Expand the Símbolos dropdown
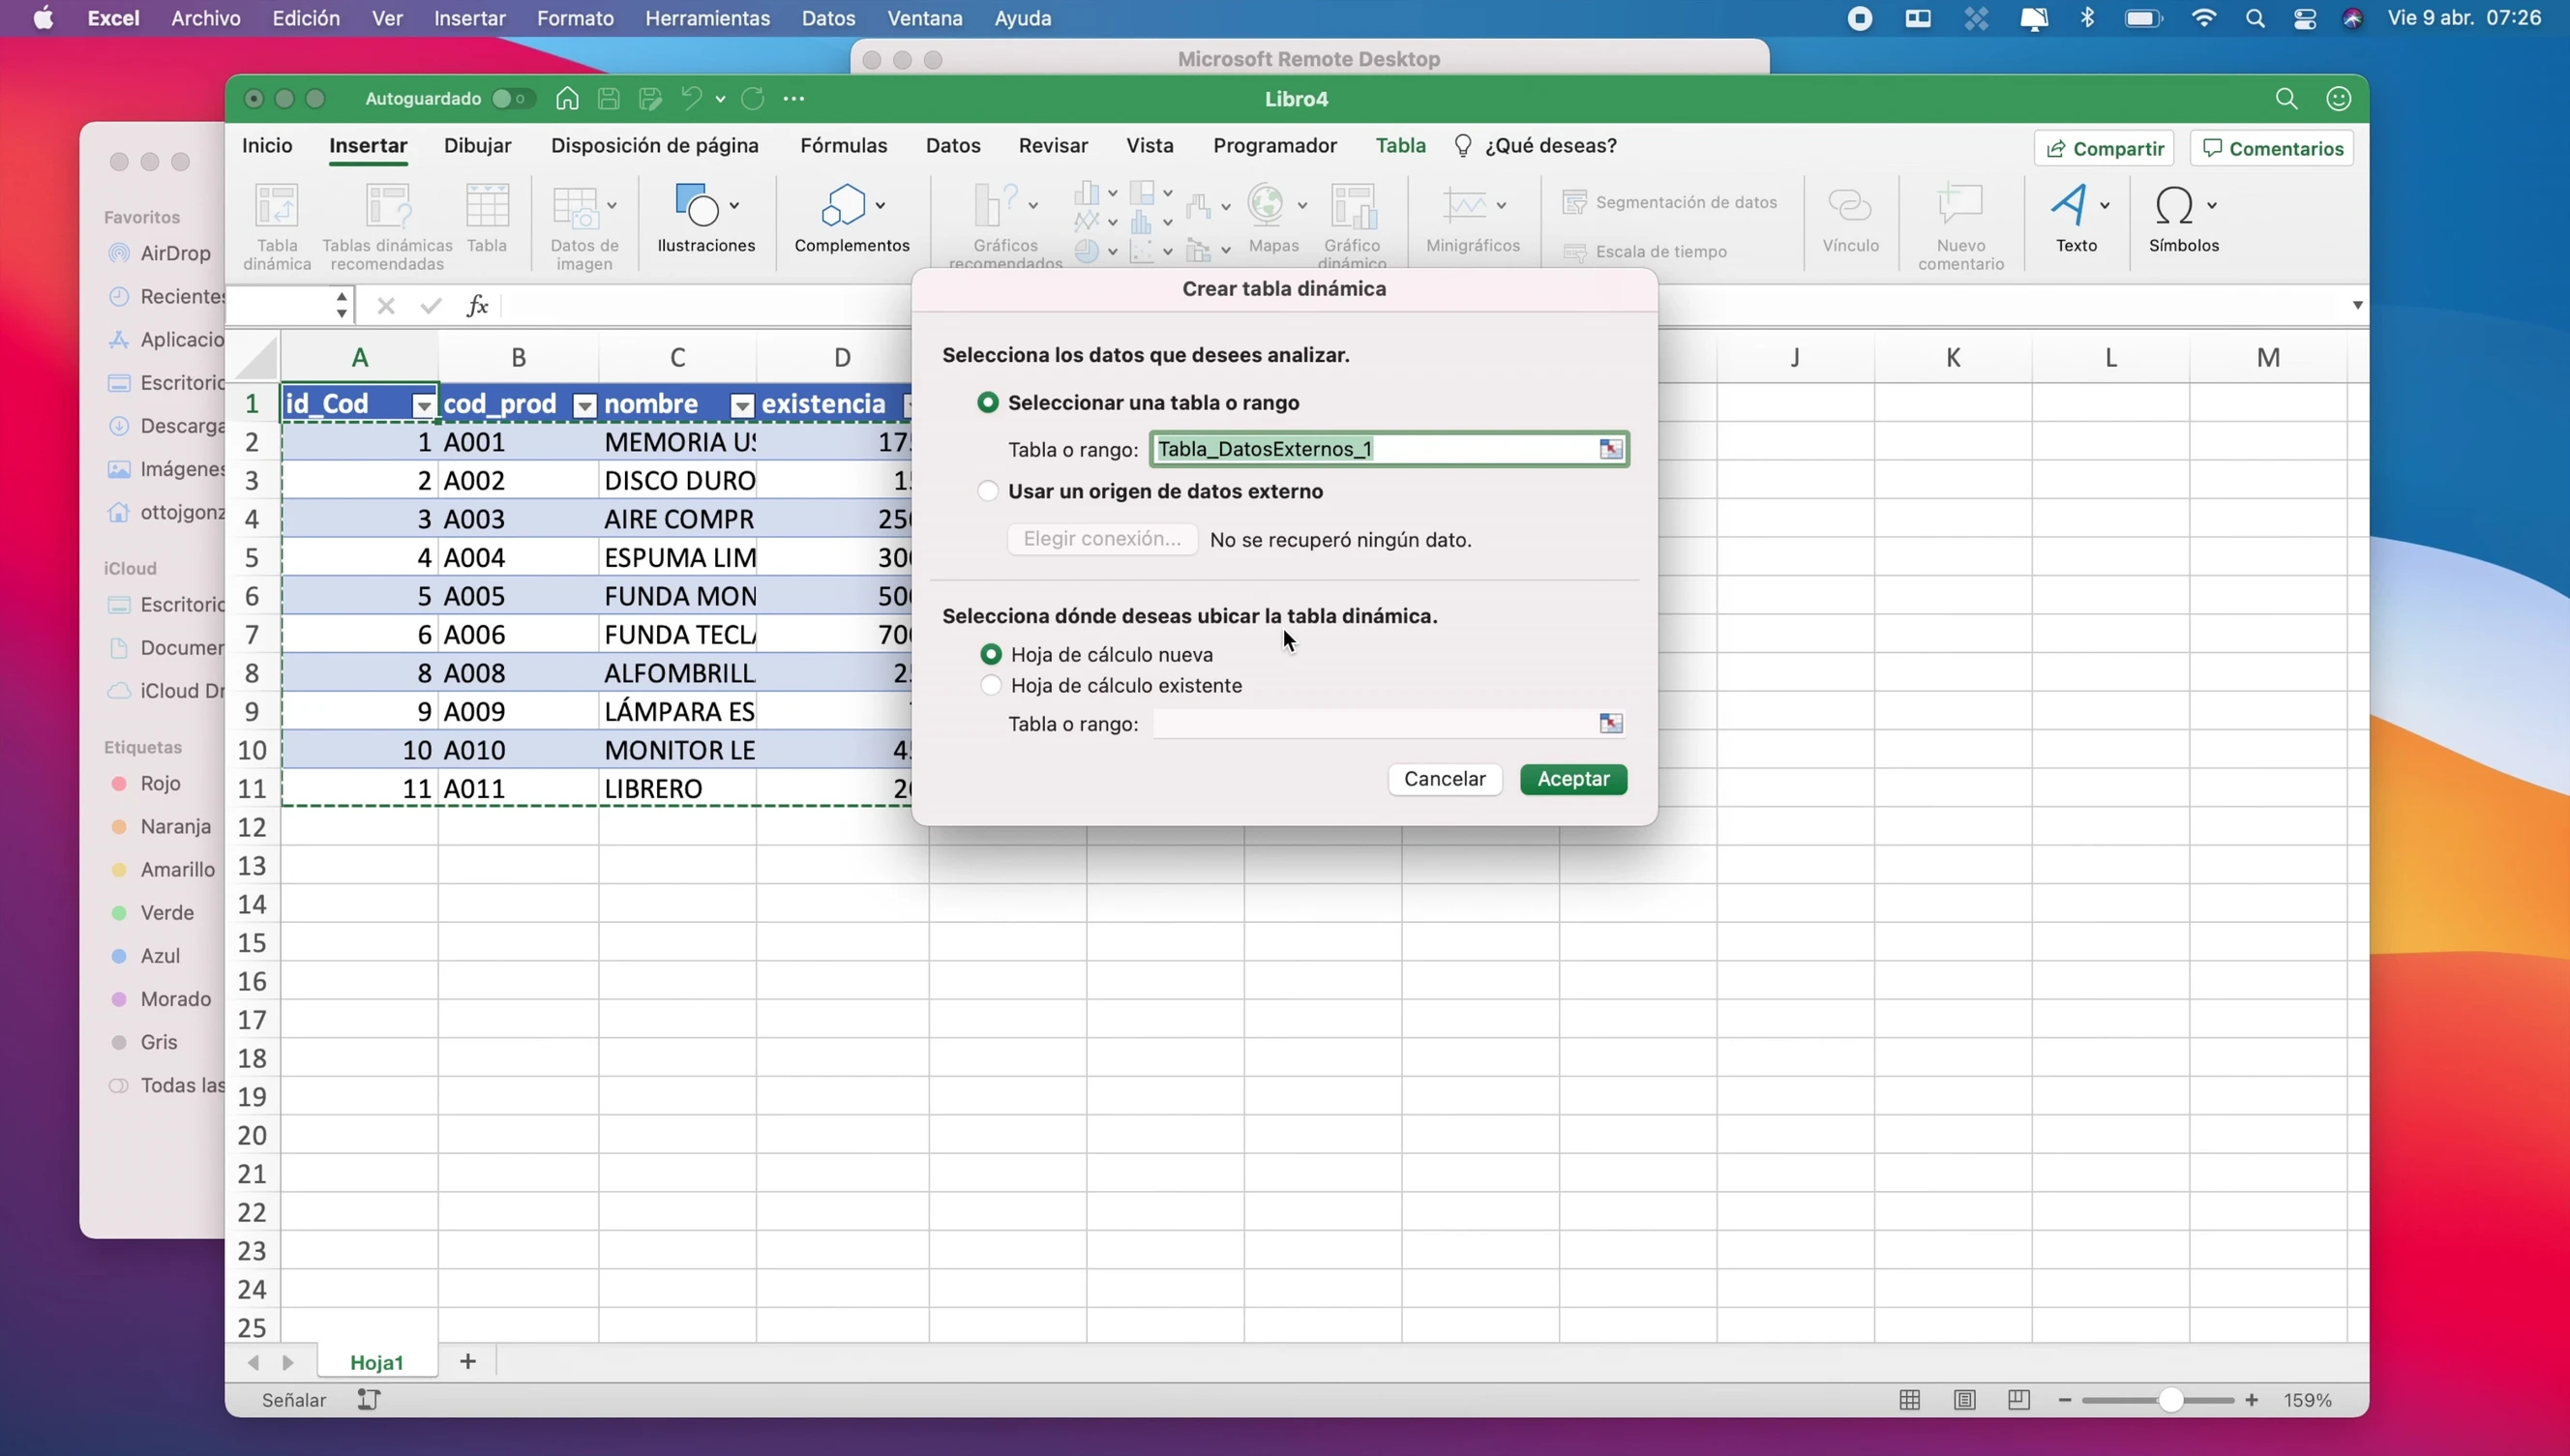This screenshot has height=1456, width=2570. click(2212, 205)
